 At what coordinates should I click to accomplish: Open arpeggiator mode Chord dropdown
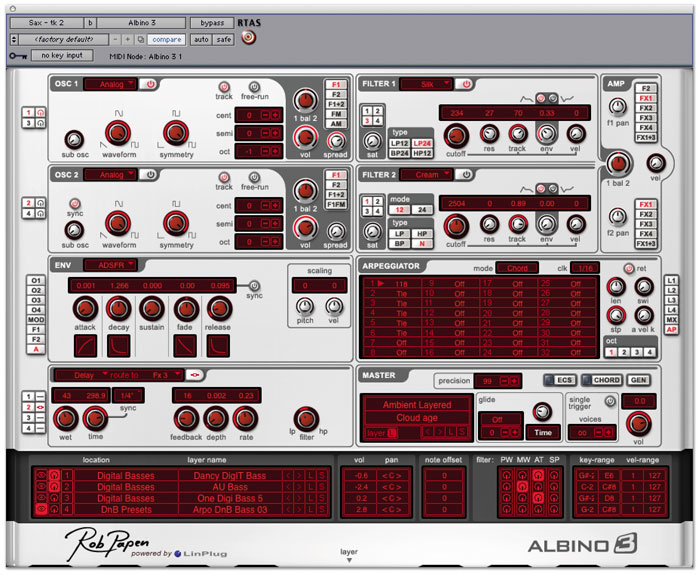517,268
